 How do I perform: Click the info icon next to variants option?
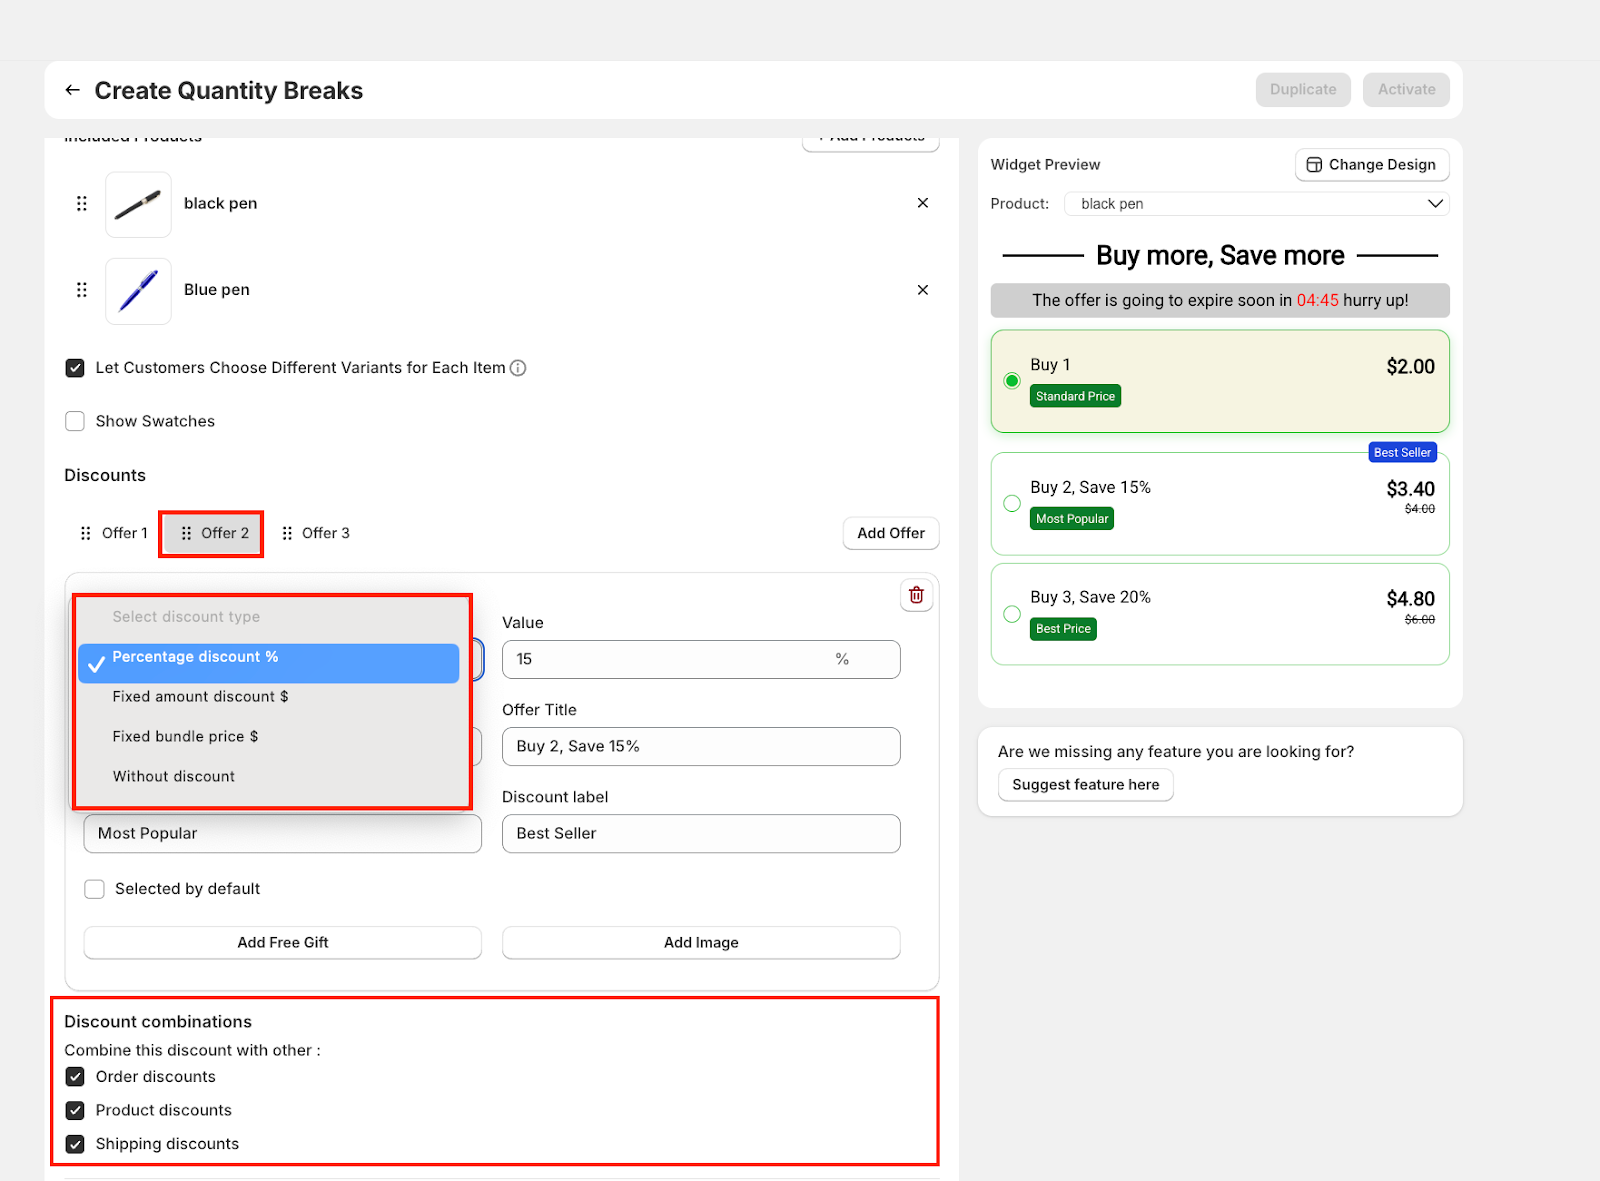point(518,368)
